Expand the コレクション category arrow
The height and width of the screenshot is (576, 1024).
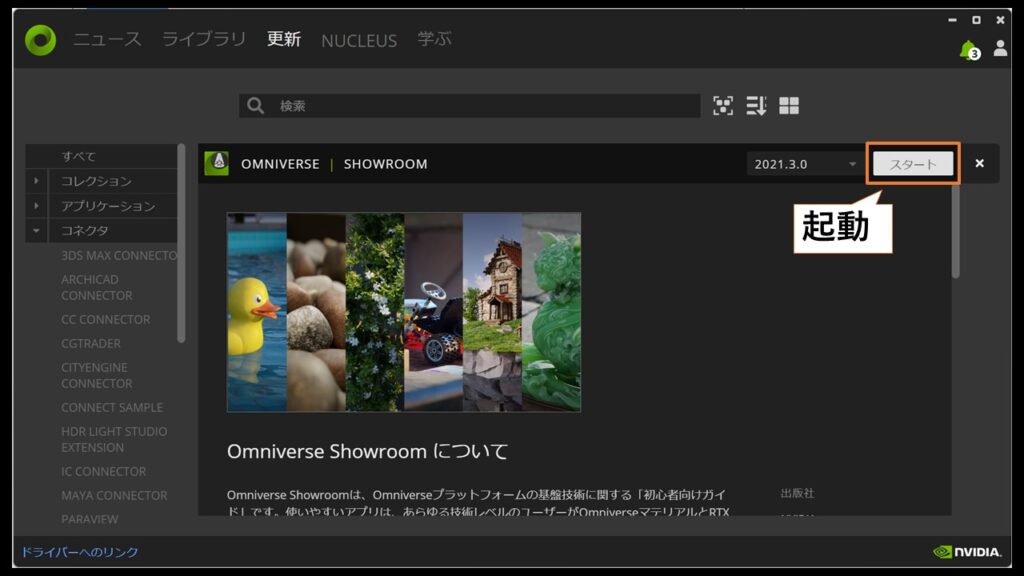coord(36,181)
